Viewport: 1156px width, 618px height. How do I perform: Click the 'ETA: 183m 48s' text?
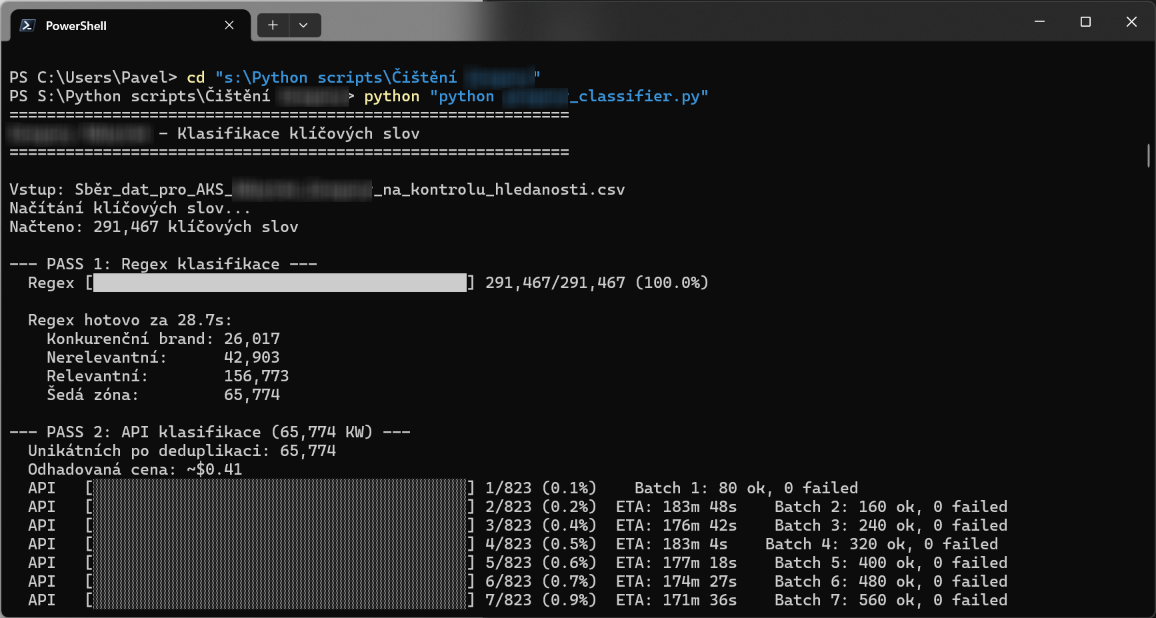click(x=676, y=507)
